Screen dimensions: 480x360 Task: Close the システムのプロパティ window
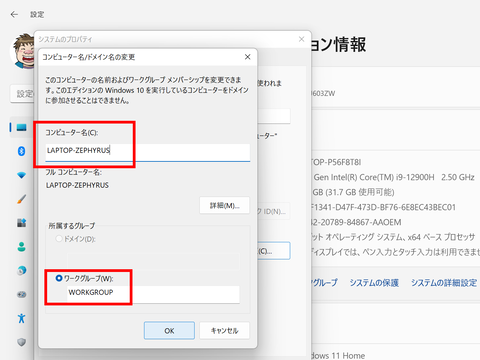(301, 39)
